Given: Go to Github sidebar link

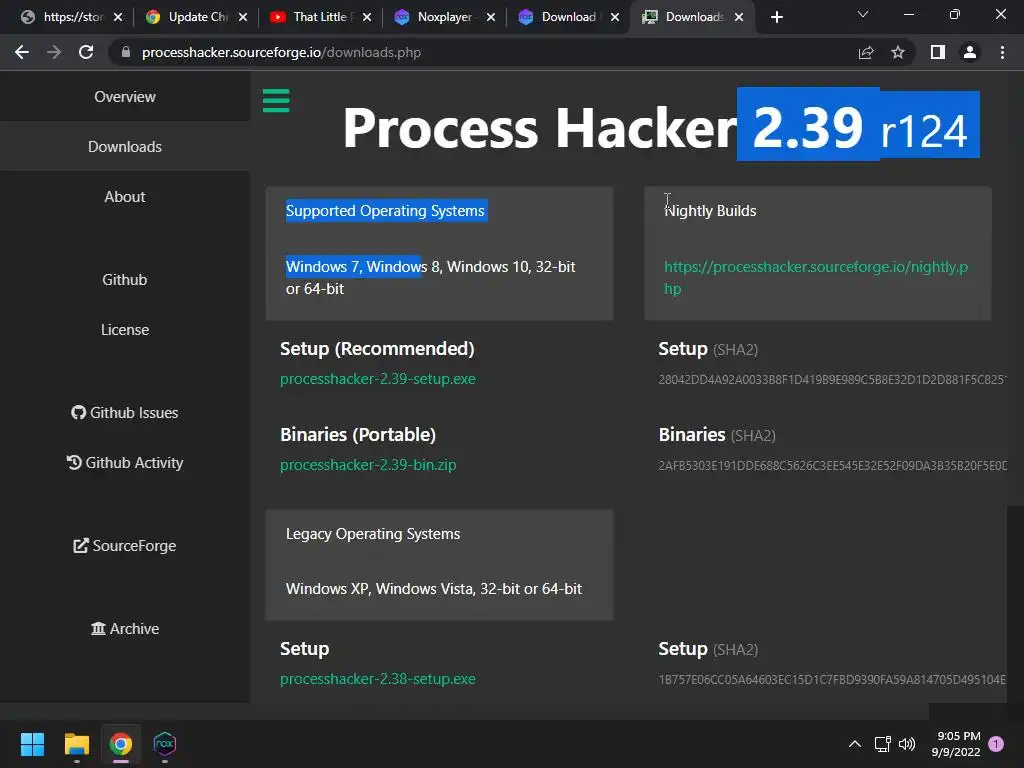Looking at the screenshot, I should 125,280.
